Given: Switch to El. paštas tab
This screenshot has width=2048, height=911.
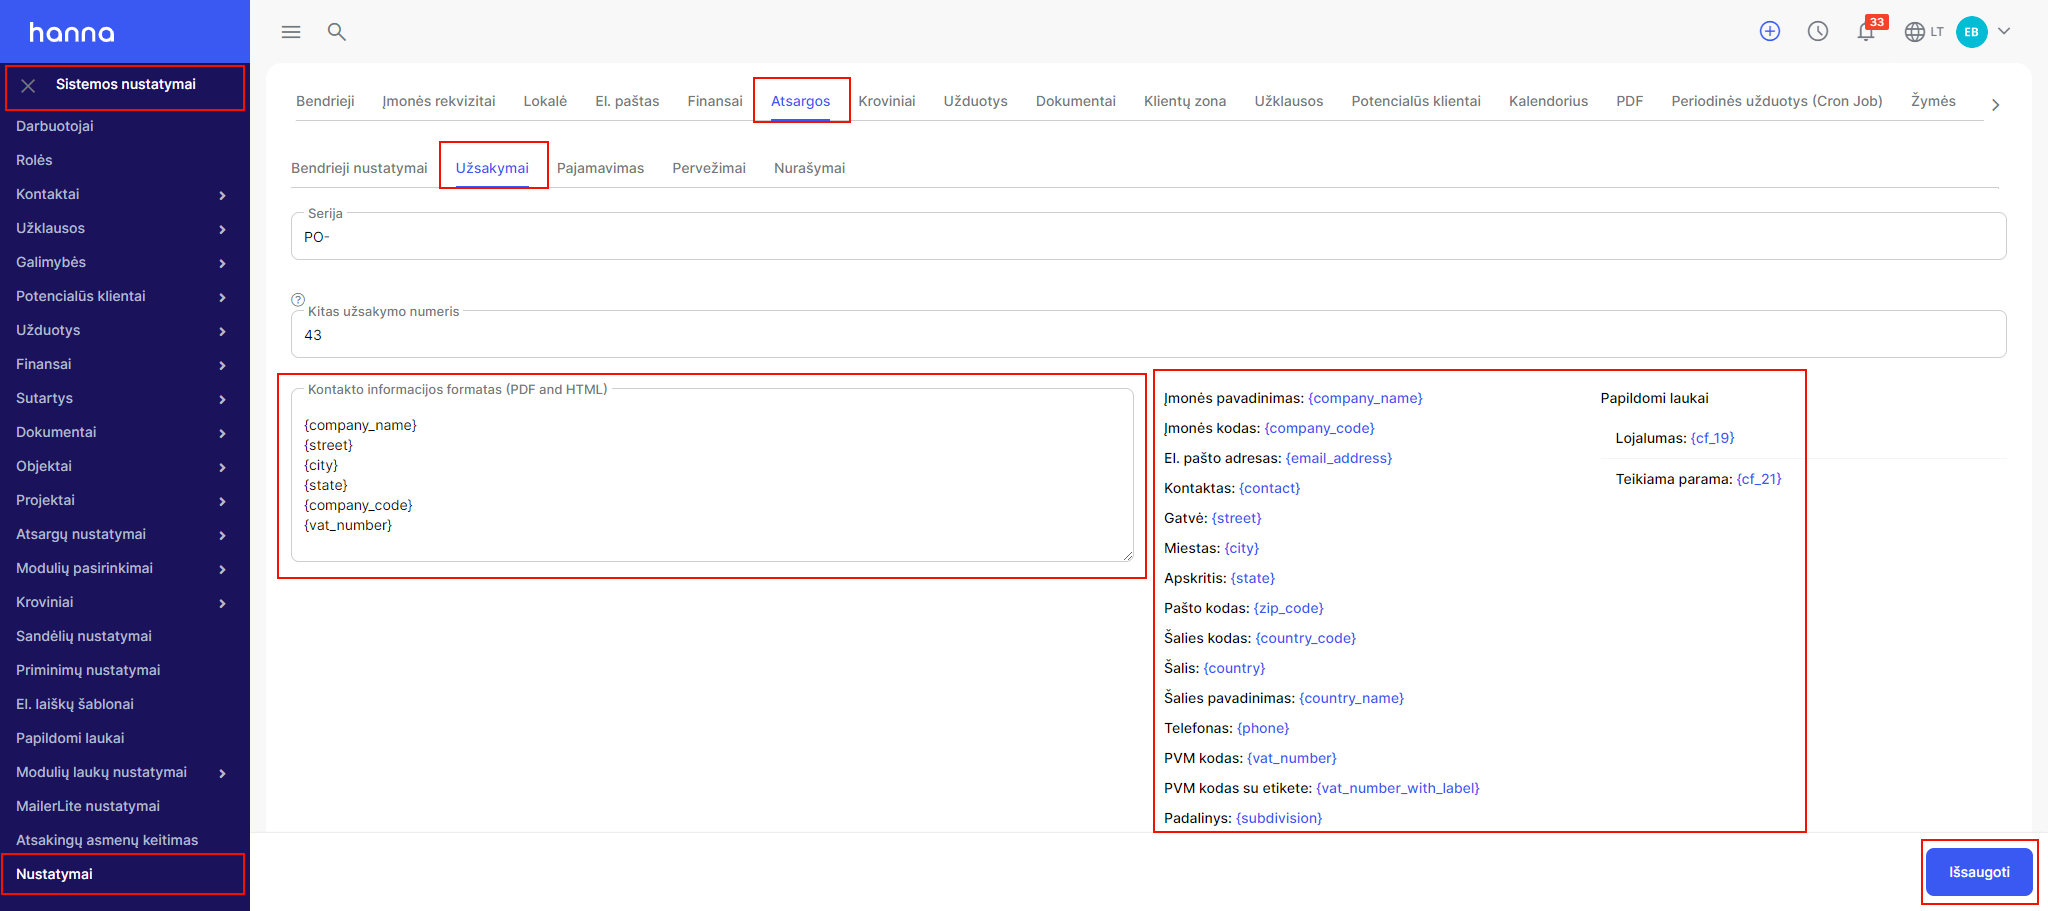Looking at the screenshot, I should [627, 101].
